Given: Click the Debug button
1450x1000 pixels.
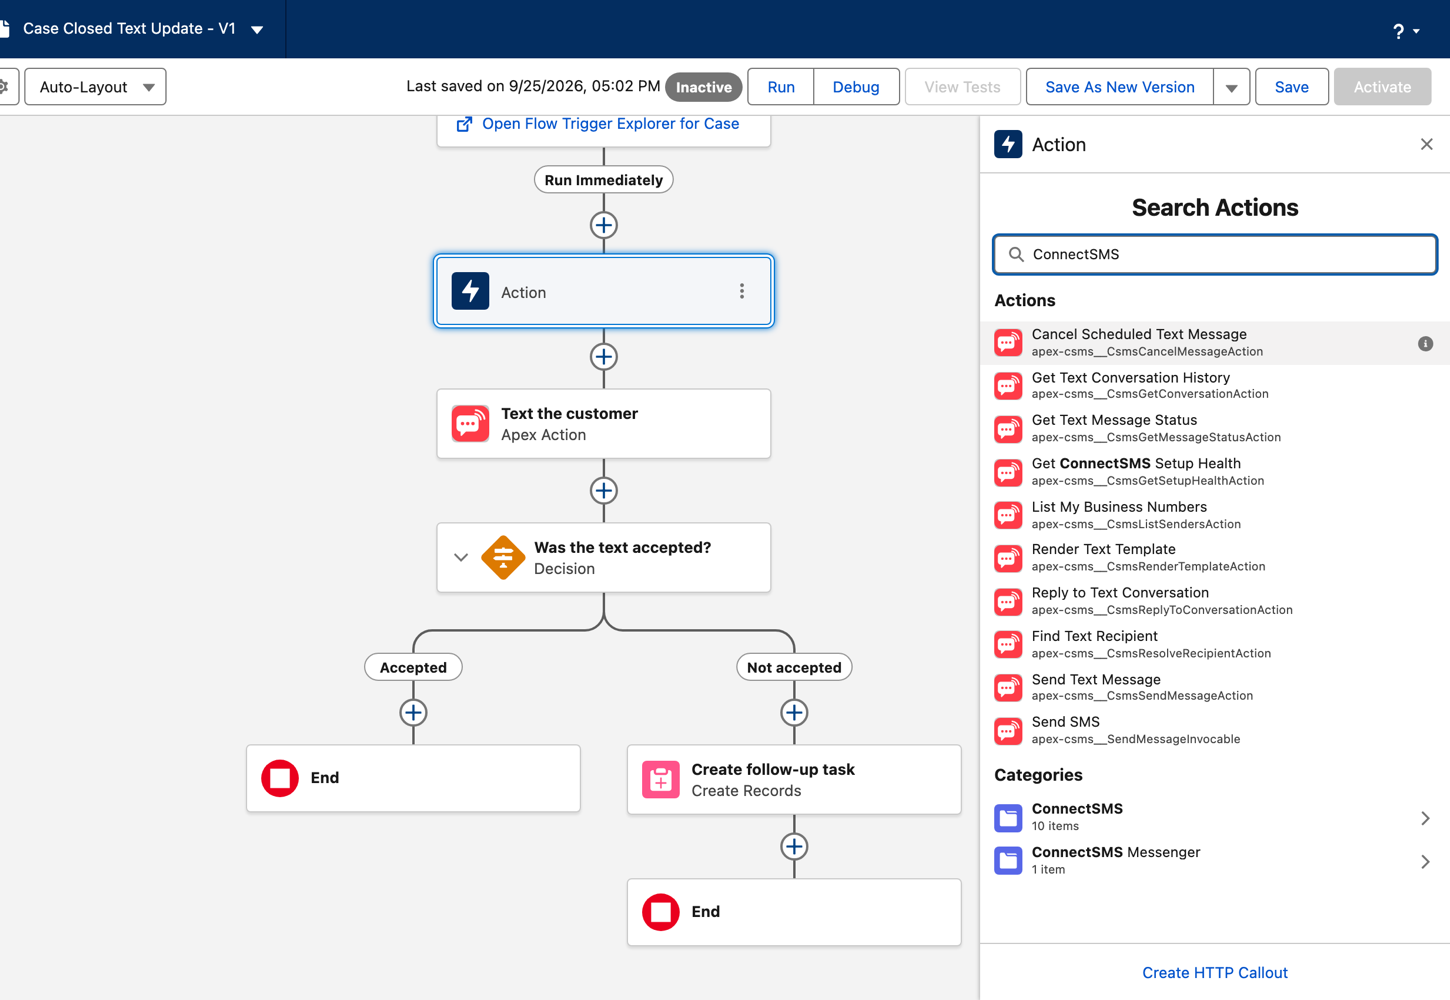Looking at the screenshot, I should coord(856,87).
